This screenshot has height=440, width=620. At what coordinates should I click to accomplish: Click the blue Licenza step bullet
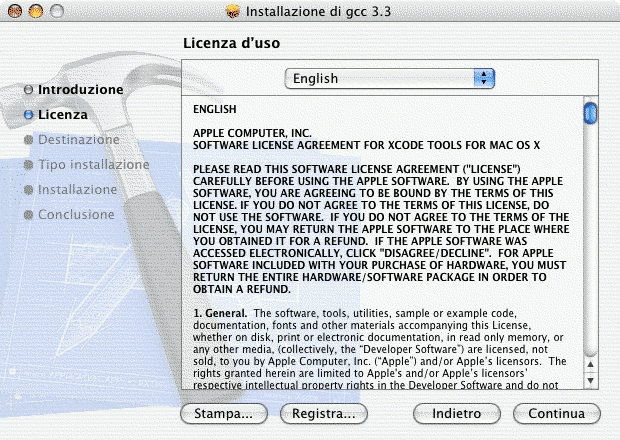(28, 115)
